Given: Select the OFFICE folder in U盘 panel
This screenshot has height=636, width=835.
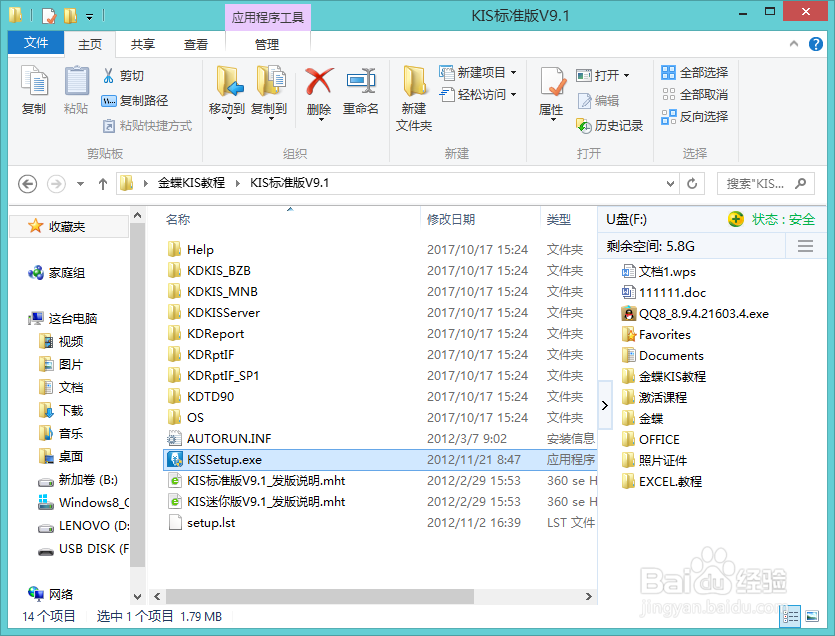Looking at the screenshot, I should [x=651, y=439].
